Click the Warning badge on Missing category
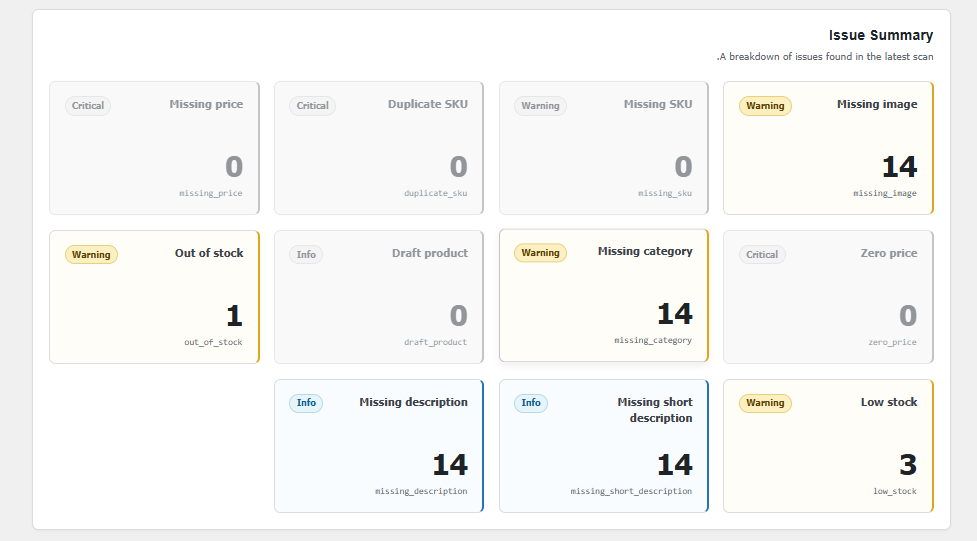 tap(540, 252)
